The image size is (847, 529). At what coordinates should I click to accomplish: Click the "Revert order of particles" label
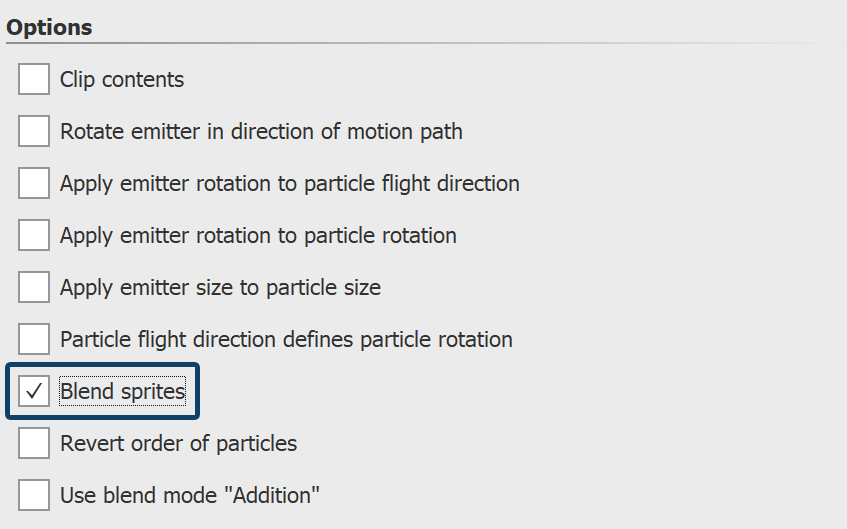coord(178,443)
